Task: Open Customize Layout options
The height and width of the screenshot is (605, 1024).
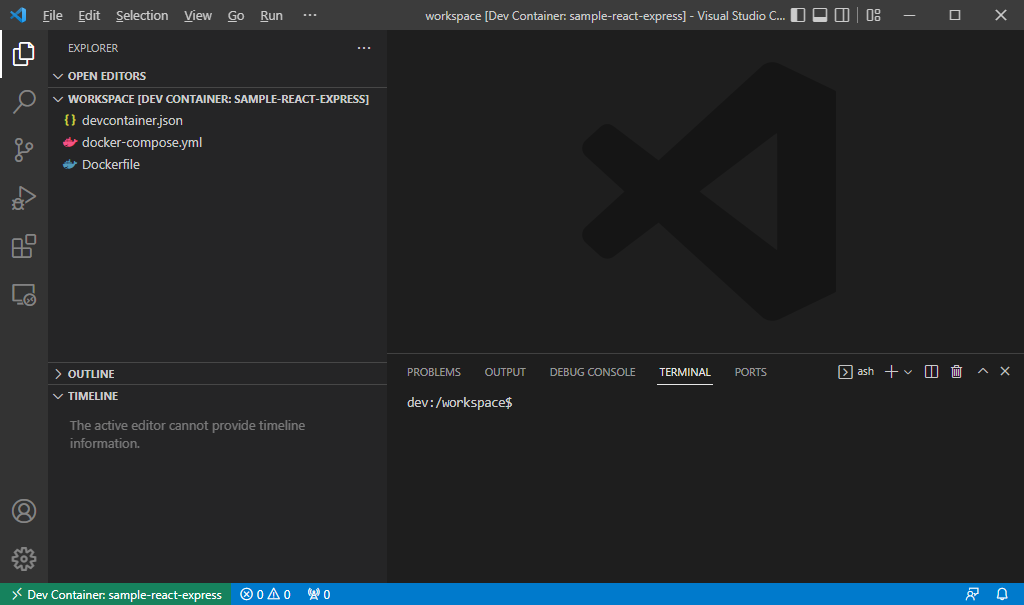Action: point(873,15)
